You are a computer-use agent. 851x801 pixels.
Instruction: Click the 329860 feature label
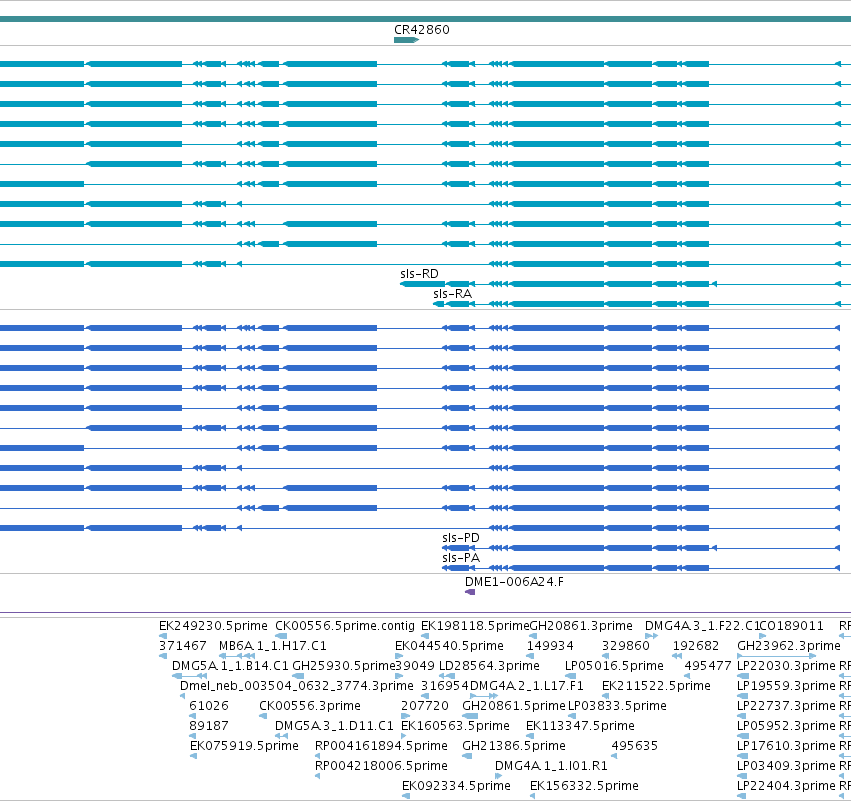(626, 646)
